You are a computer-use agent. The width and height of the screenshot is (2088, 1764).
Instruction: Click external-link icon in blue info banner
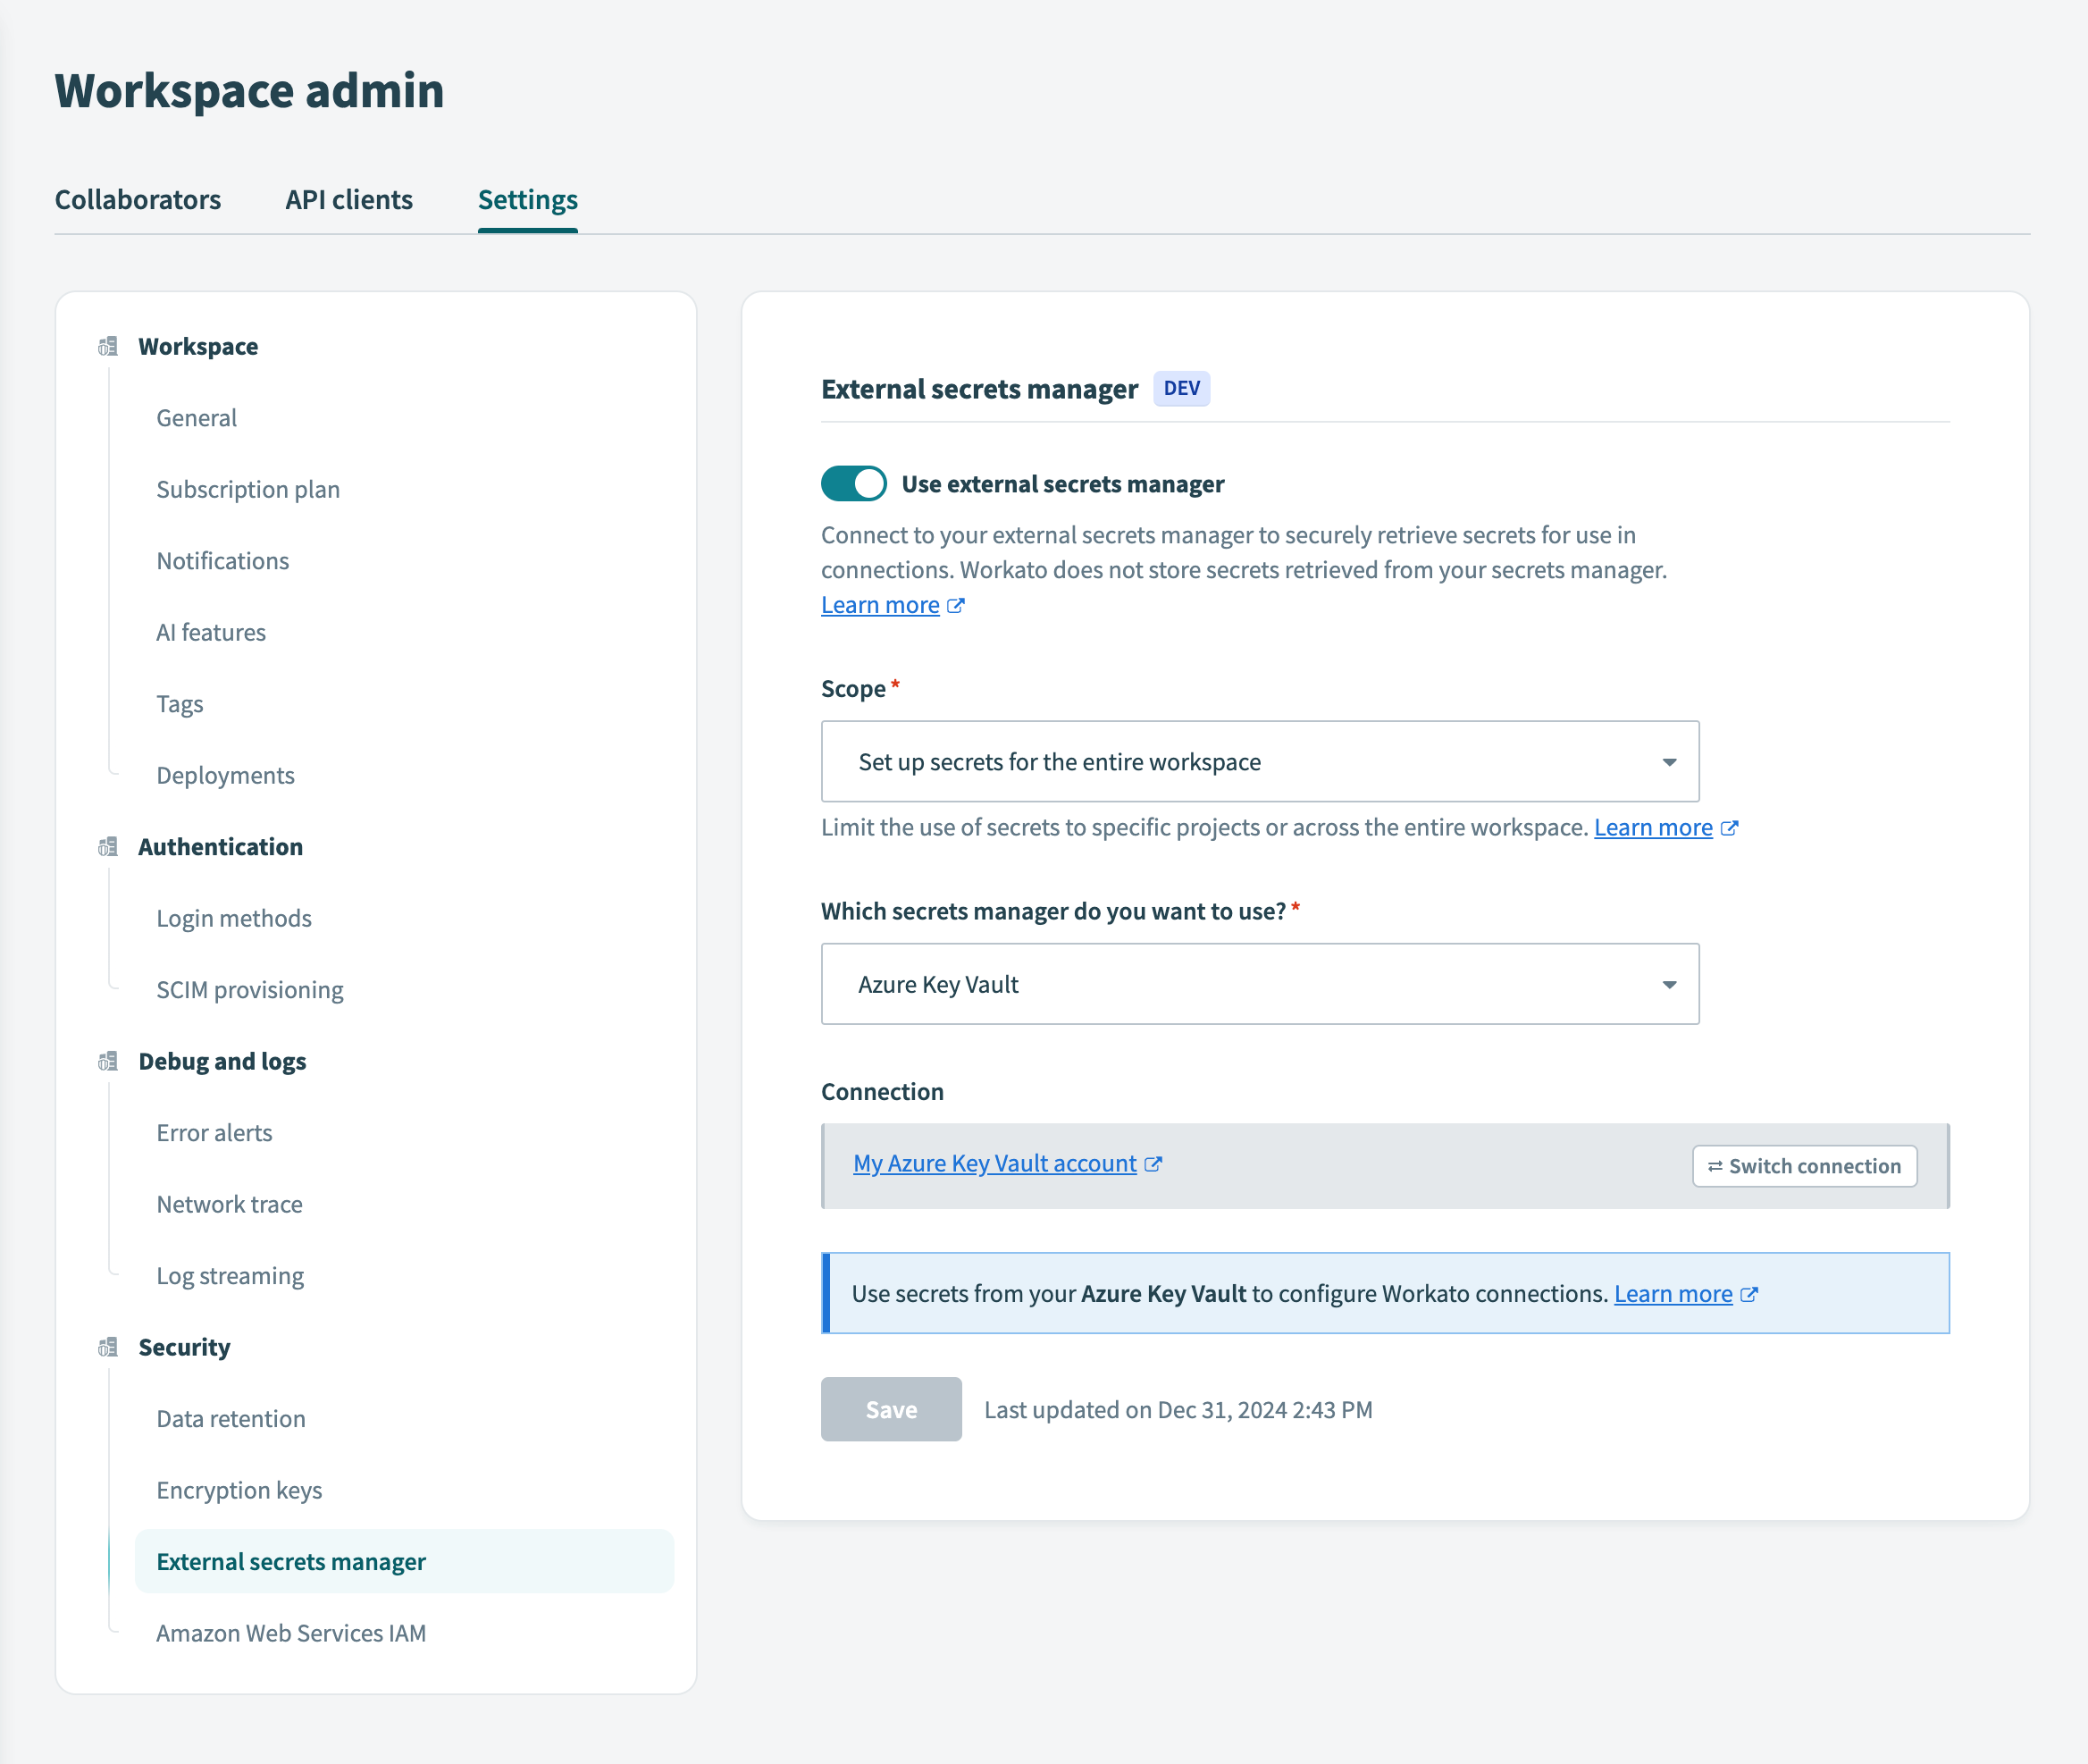(1749, 1294)
